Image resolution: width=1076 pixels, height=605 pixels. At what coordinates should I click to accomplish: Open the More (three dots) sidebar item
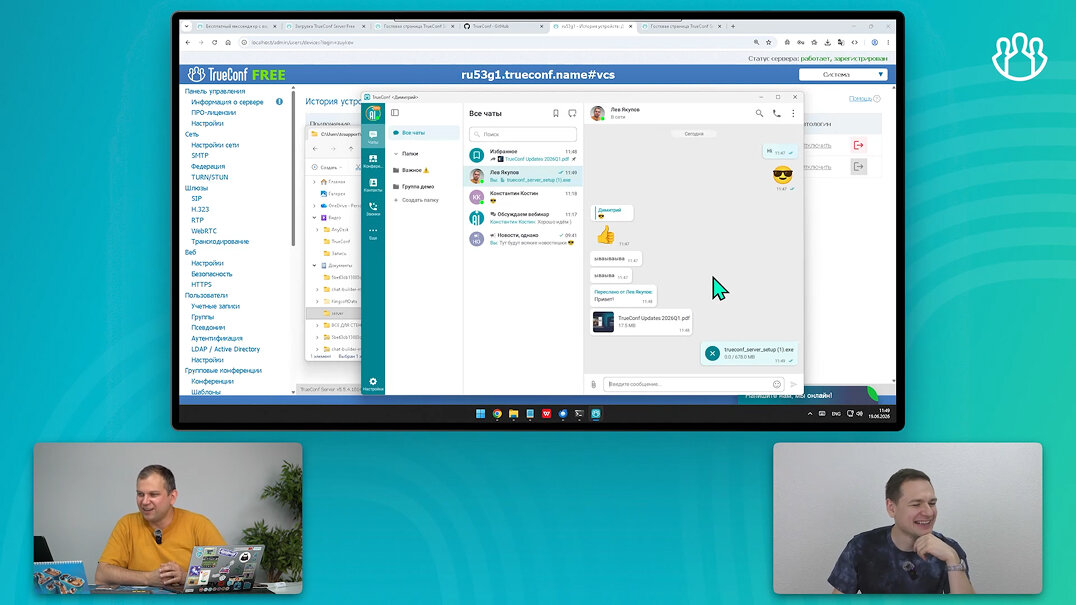pos(373,233)
